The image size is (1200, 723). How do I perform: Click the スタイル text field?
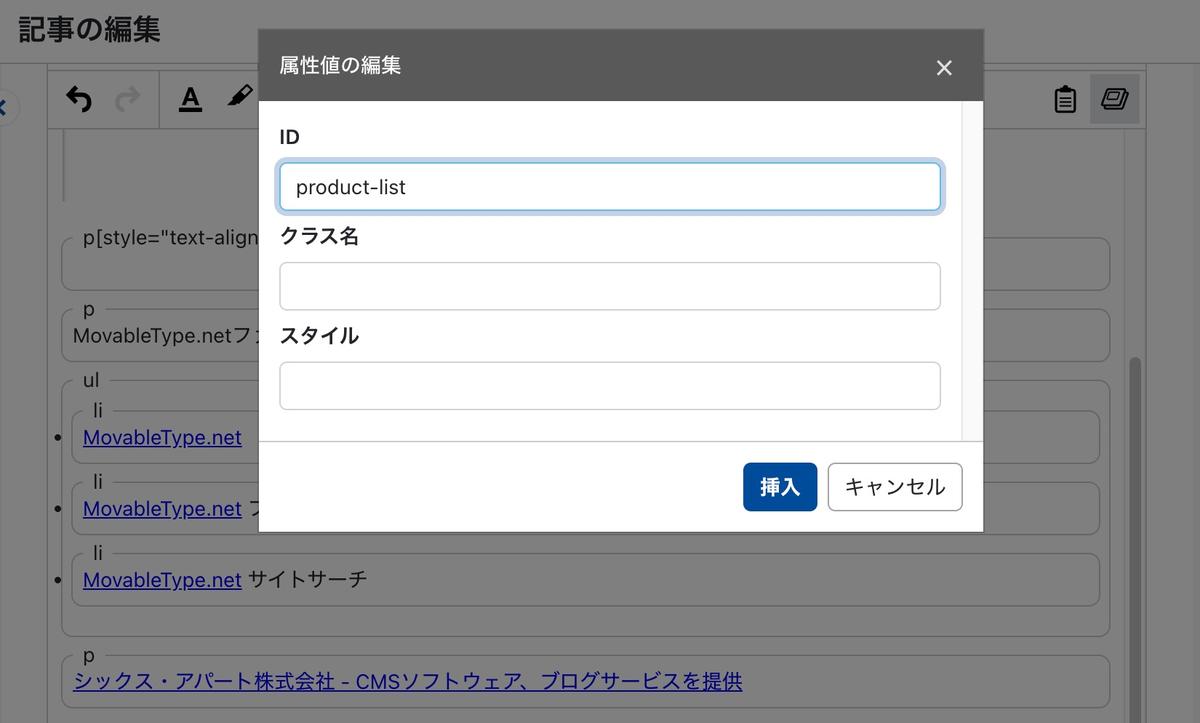[x=609, y=386]
